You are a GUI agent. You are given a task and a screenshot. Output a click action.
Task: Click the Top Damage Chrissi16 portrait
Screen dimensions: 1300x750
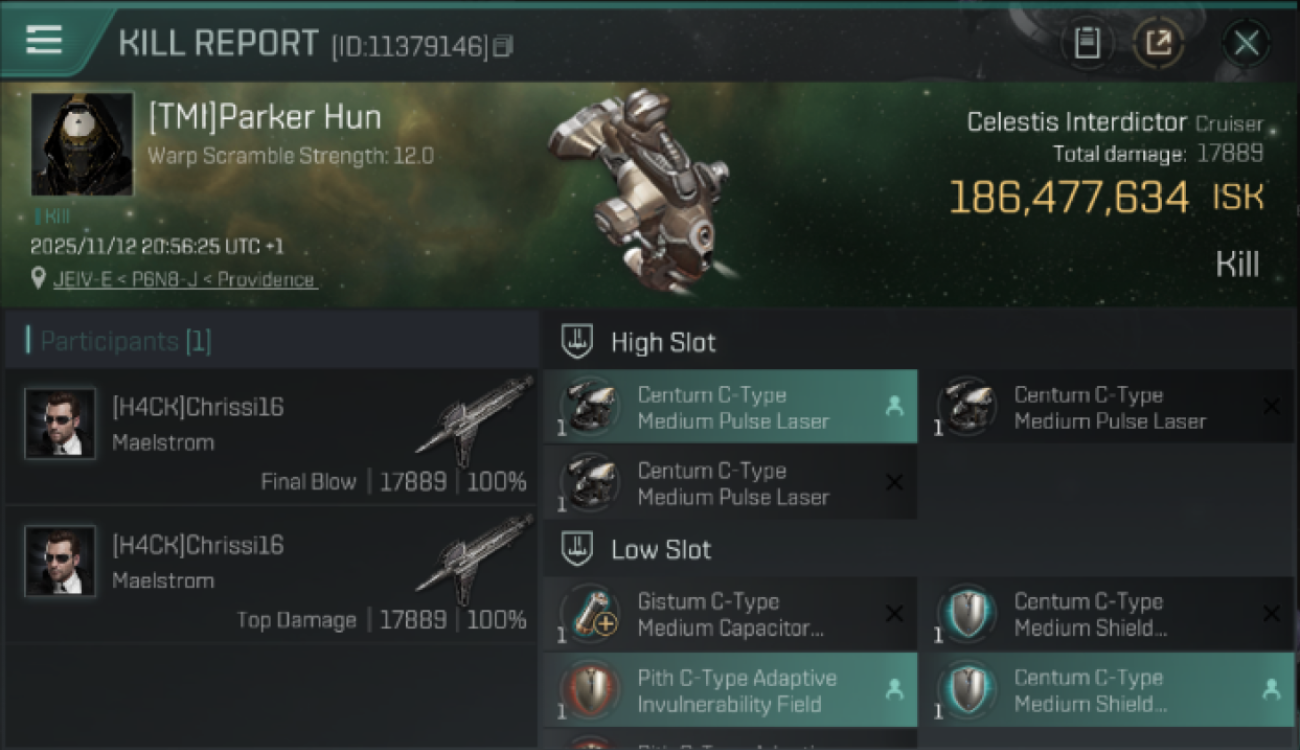click(x=60, y=562)
